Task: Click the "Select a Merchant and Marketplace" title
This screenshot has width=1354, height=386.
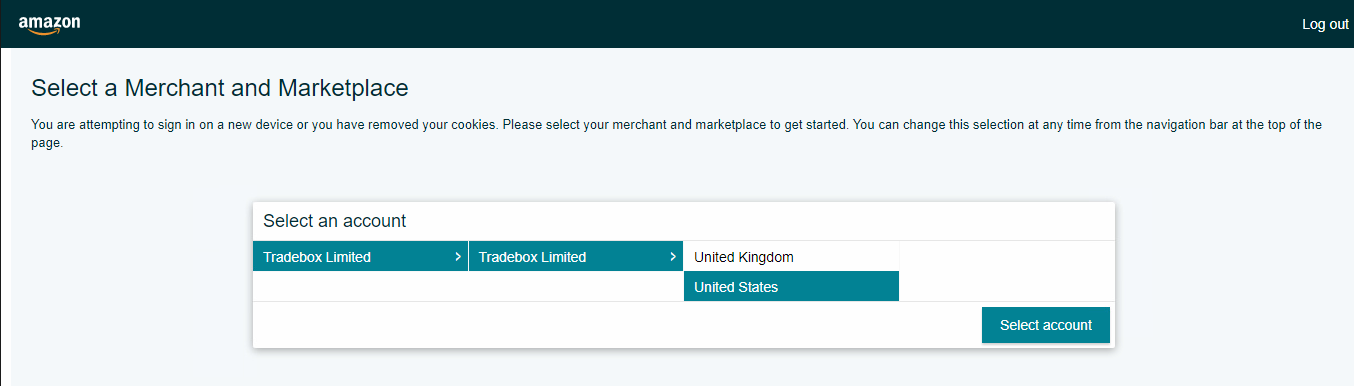Action: (x=220, y=88)
